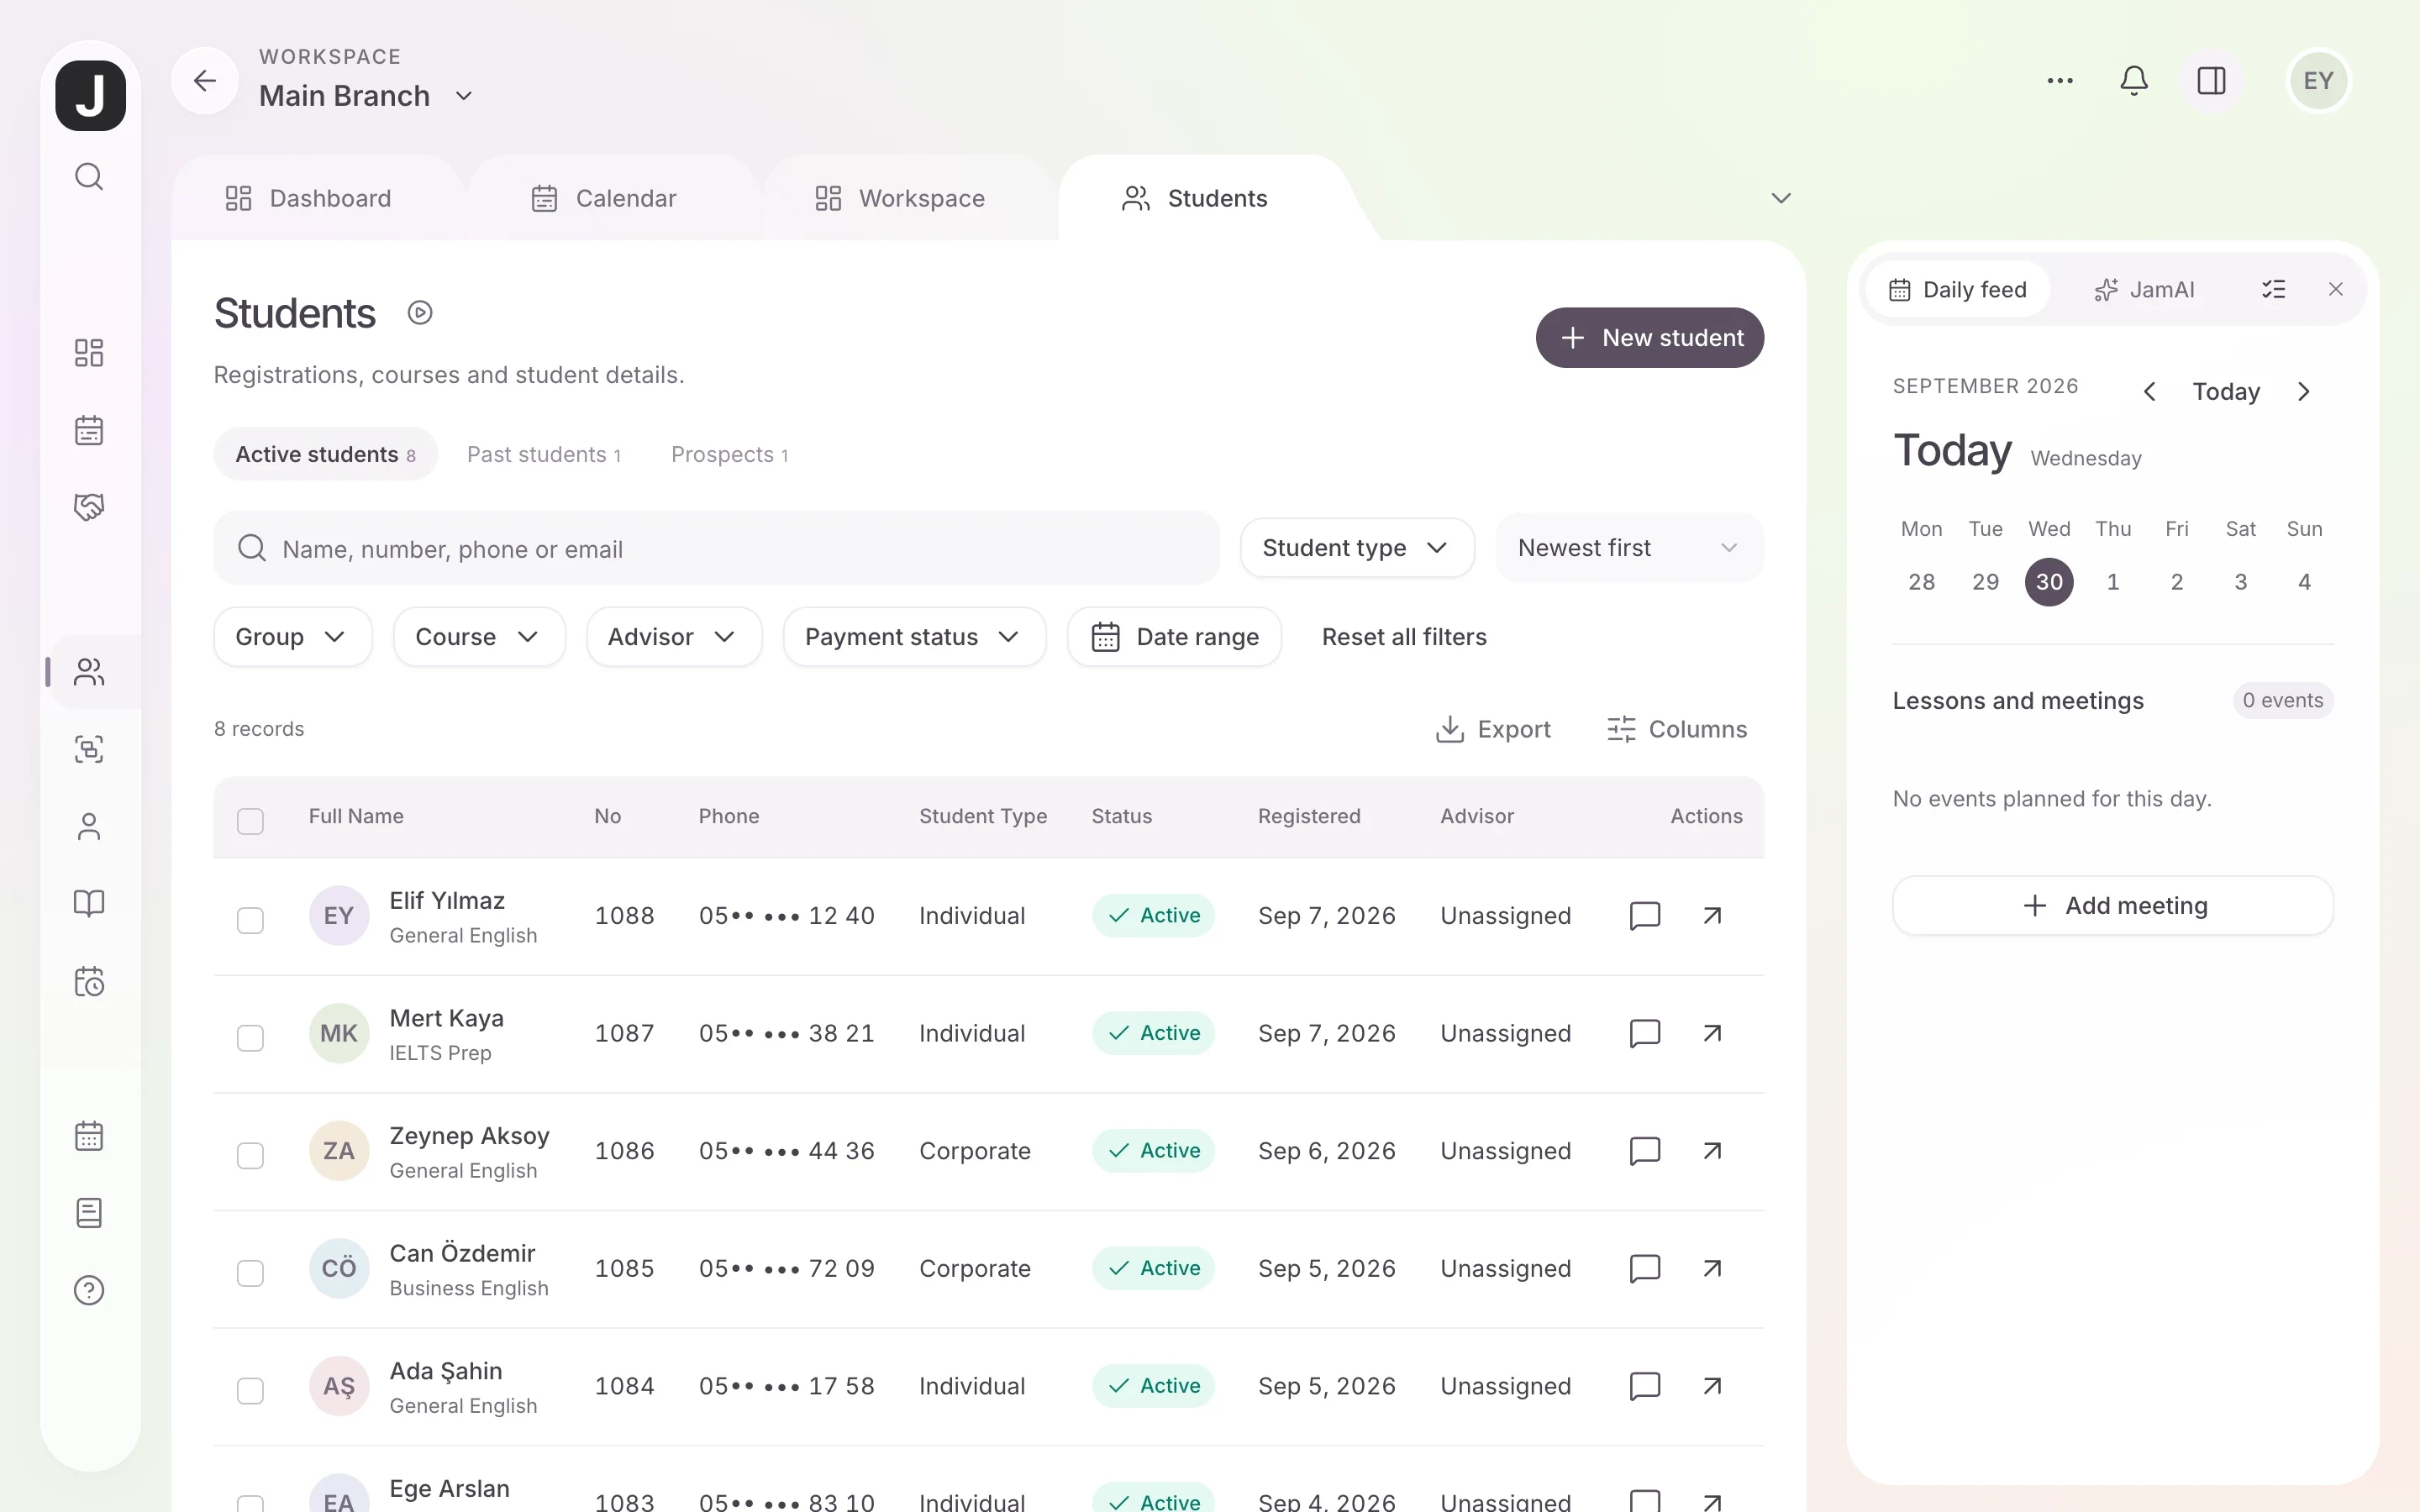
Task: Jump to Today in calendar
Action: [2226, 391]
